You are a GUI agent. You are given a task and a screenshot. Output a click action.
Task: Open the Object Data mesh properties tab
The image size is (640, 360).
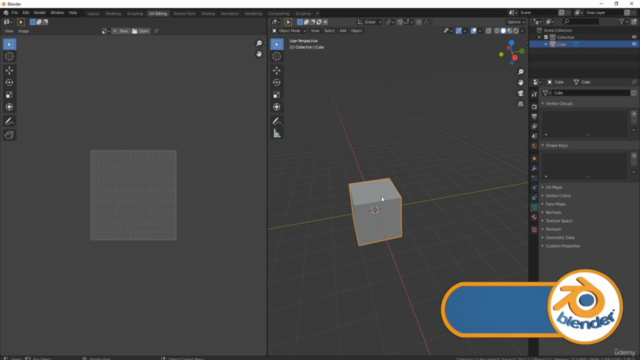tap(534, 207)
